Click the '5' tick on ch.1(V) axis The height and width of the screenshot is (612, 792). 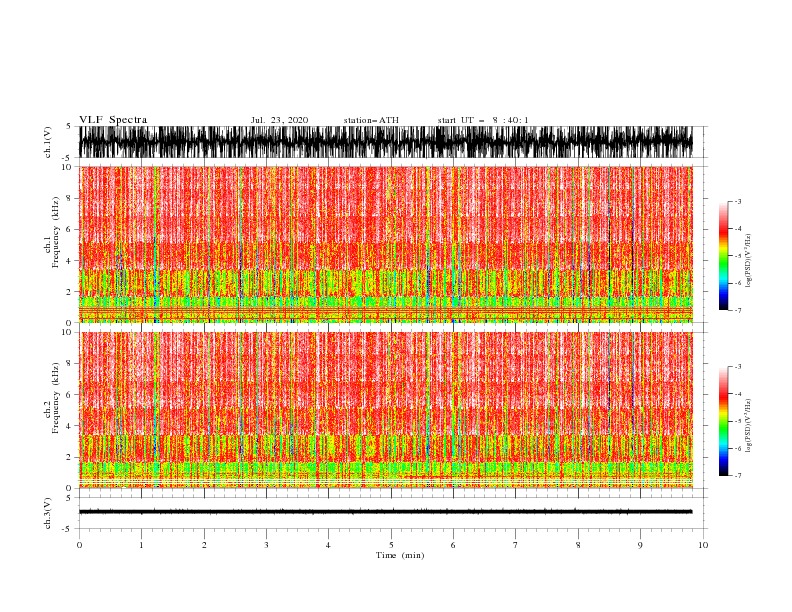point(69,127)
